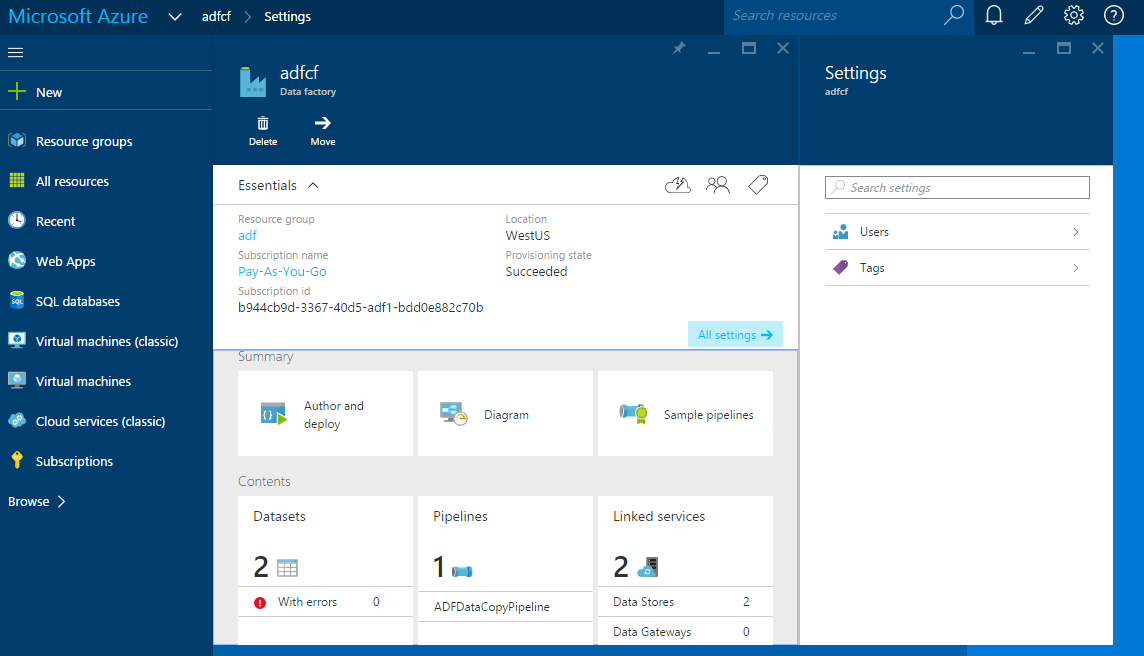Viewport: 1144px width, 656px height.
Task: Open portal settings gear icon
Action: tap(1074, 15)
